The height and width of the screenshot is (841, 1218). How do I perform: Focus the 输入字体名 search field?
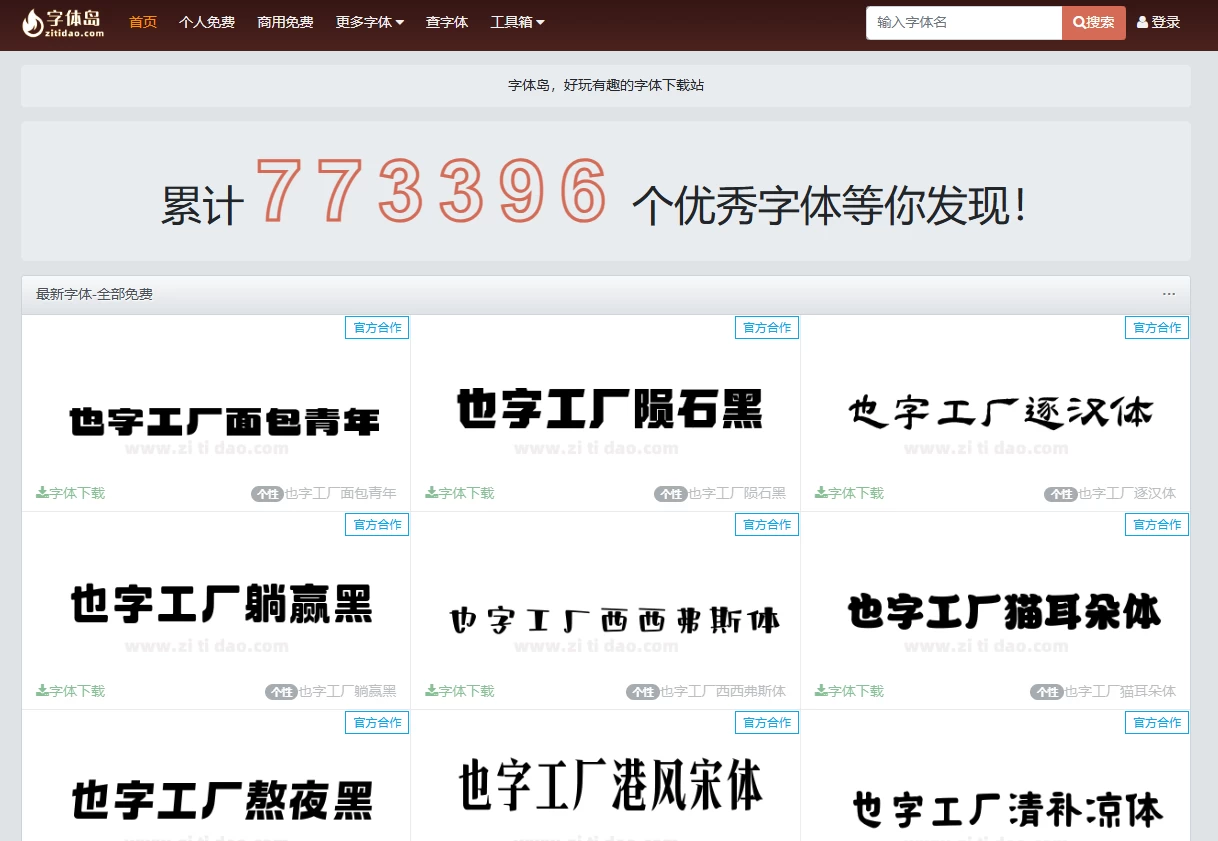tap(964, 23)
